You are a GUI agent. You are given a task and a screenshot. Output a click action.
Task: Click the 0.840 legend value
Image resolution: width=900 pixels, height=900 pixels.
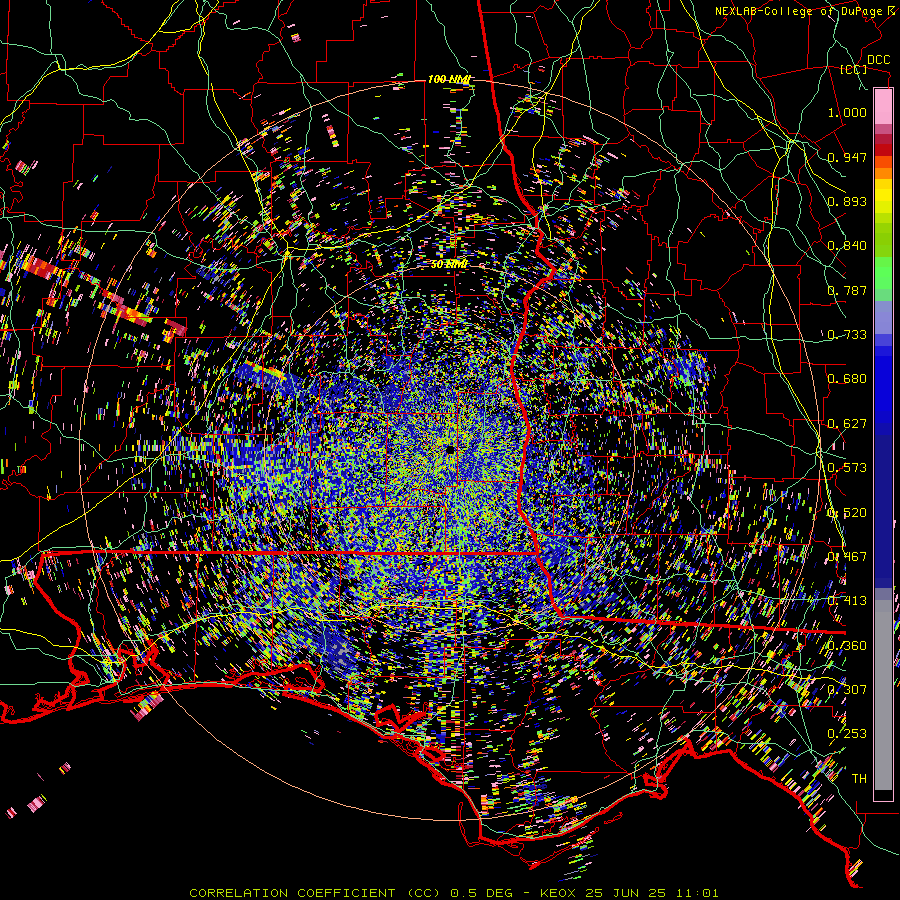click(x=847, y=246)
